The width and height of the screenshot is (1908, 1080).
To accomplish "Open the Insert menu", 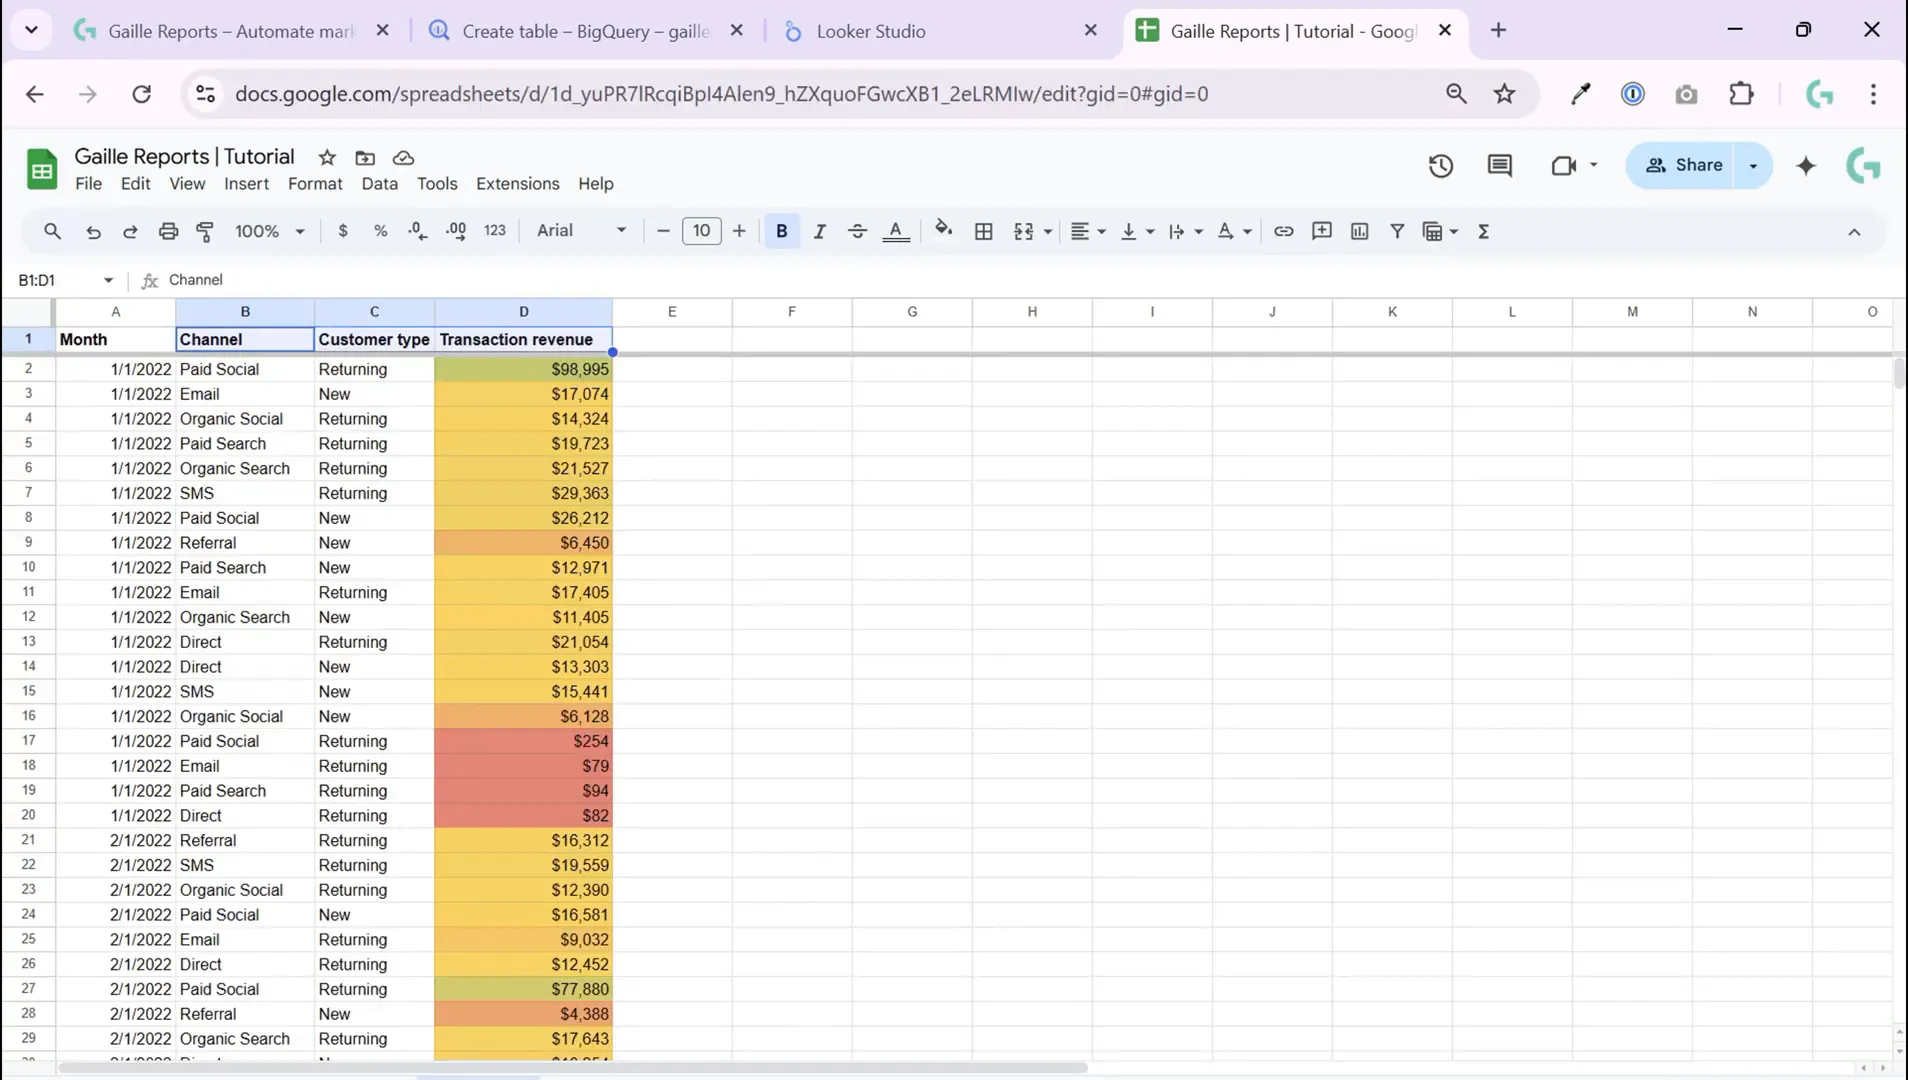I will 246,184.
